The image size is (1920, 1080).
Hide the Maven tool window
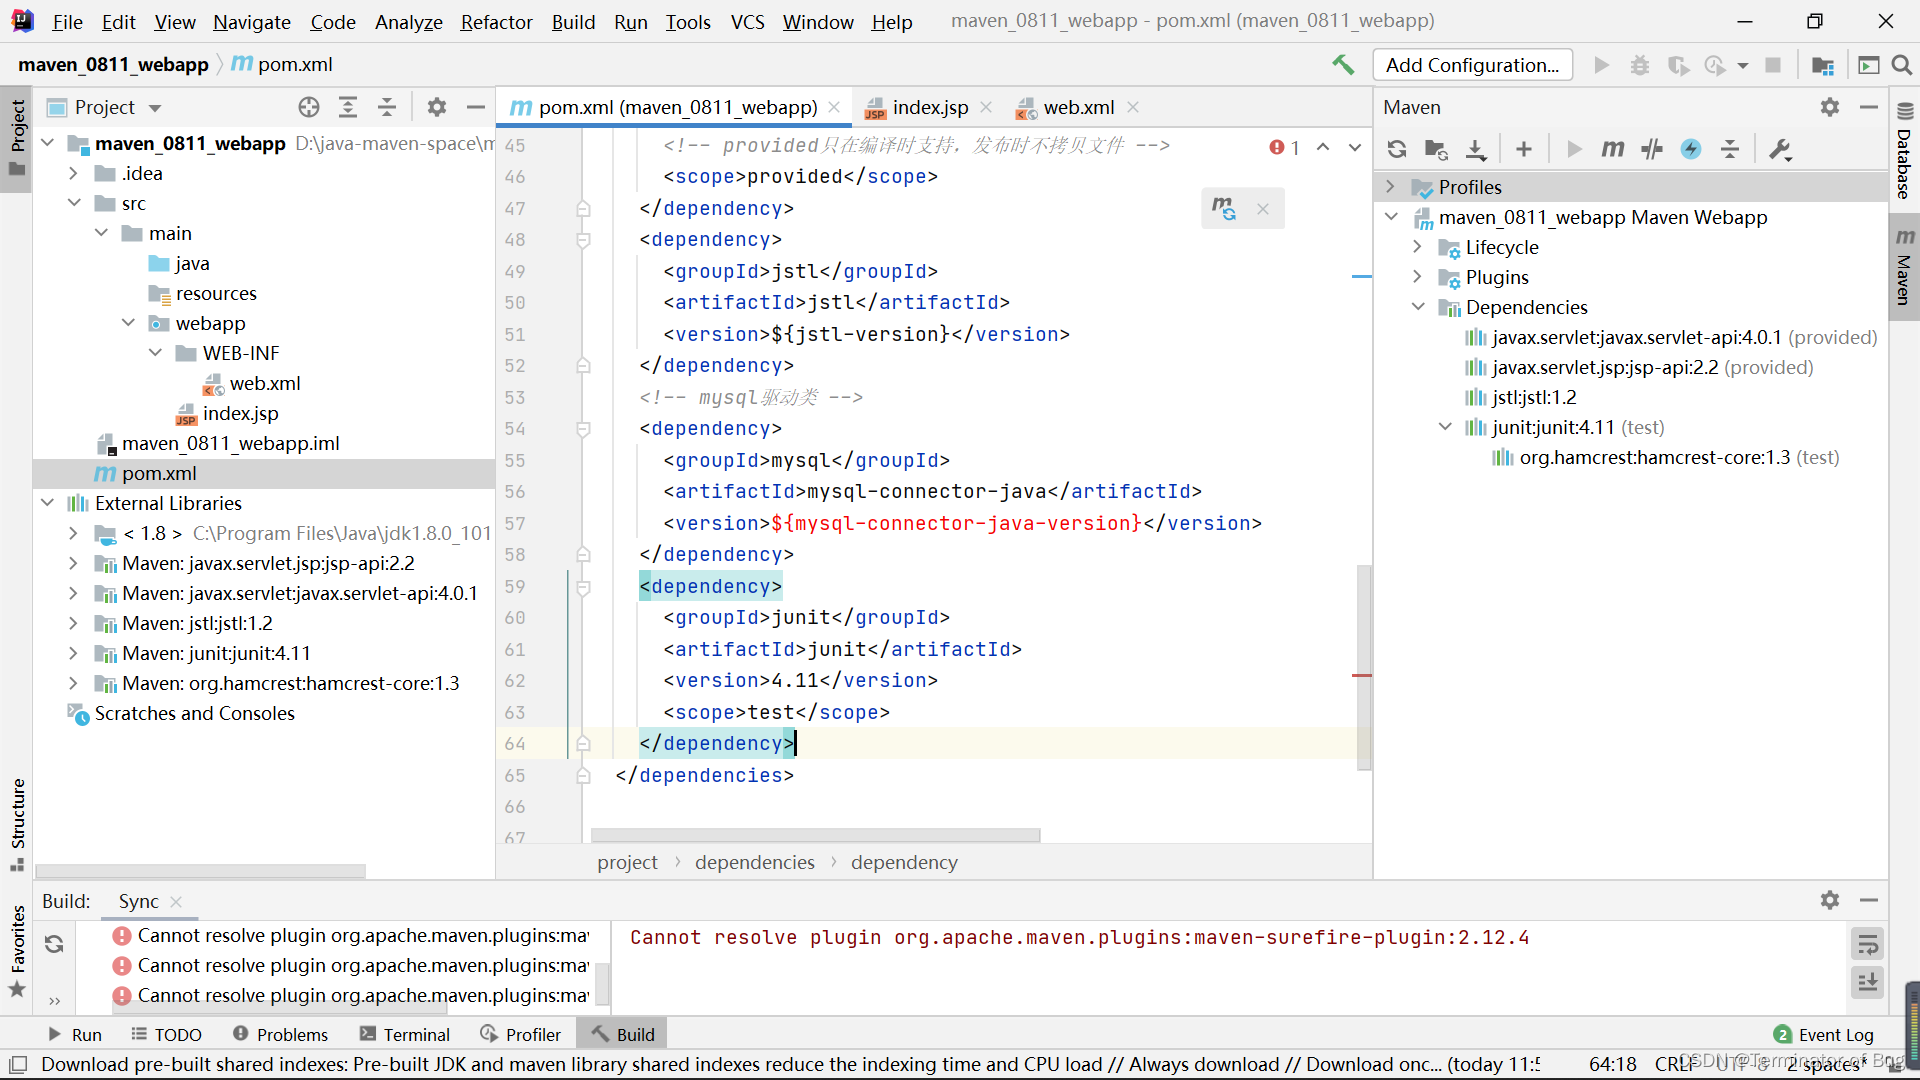click(x=1869, y=107)
